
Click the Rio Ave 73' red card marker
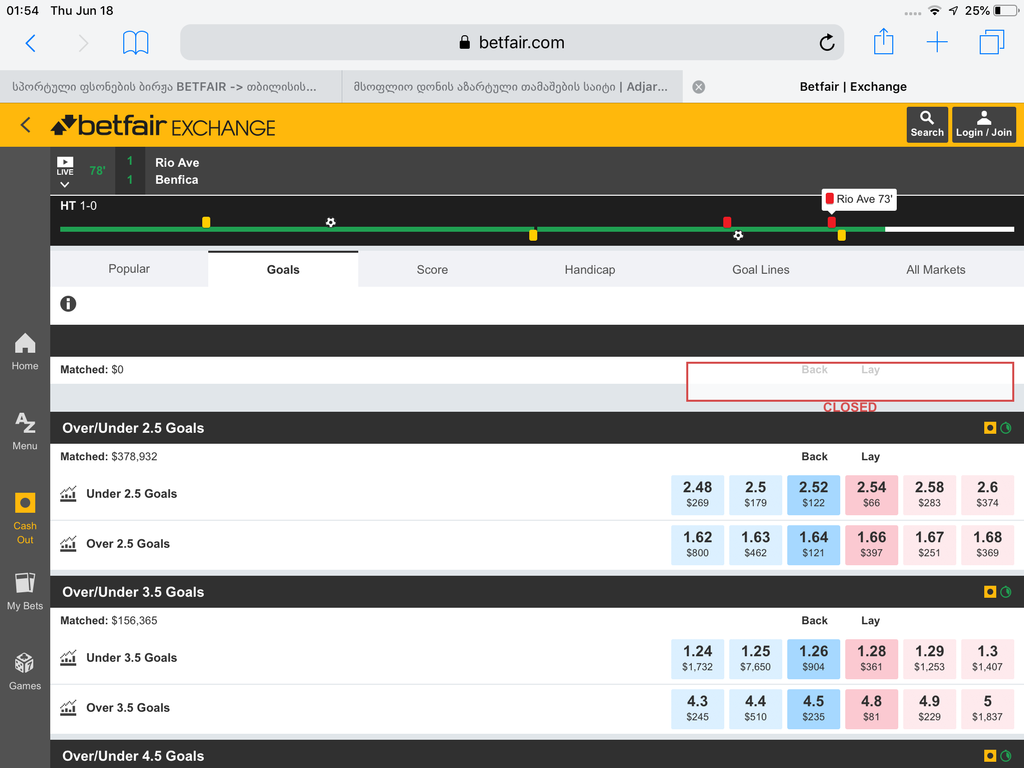(x=831, y=222)
